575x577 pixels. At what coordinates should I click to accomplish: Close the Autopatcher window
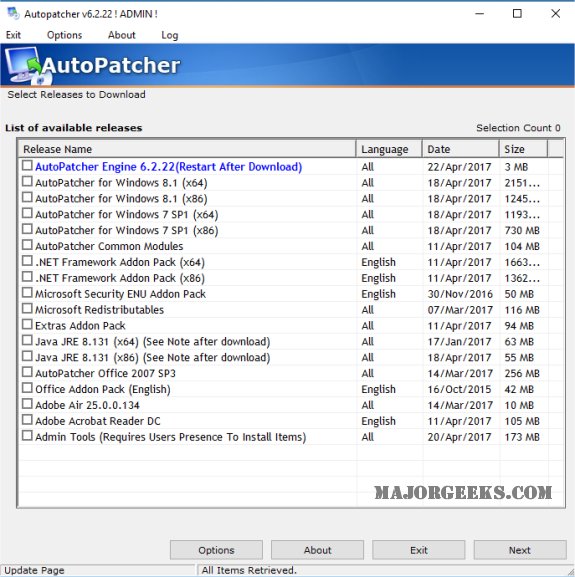click(x=556, y=14)
